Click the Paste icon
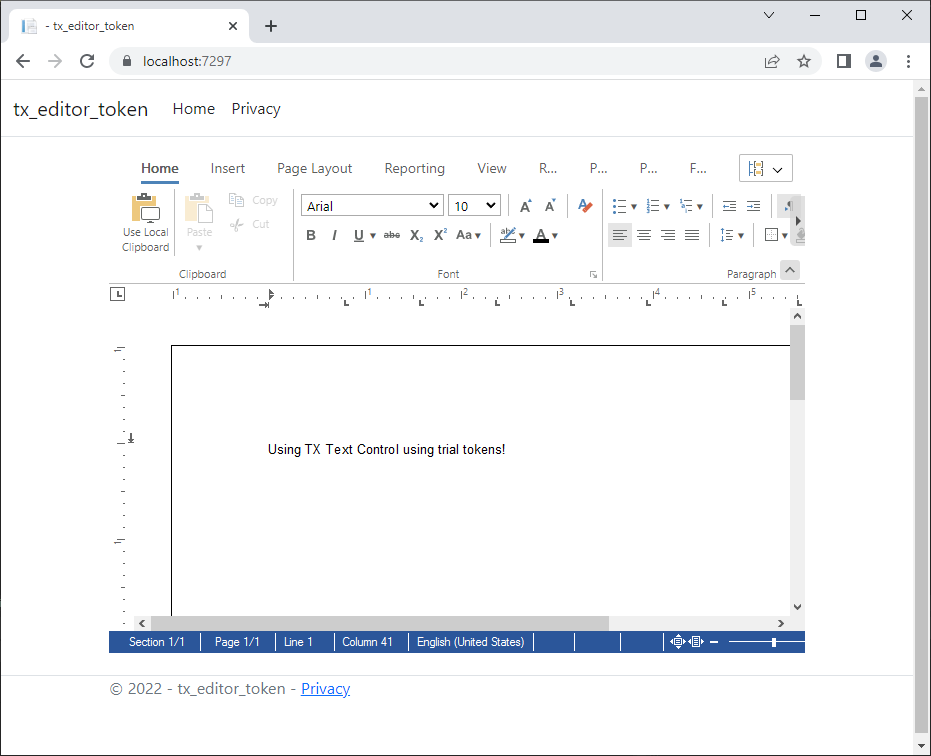The width and height of the screenshot is (931, 756). (x=199, y=208)
